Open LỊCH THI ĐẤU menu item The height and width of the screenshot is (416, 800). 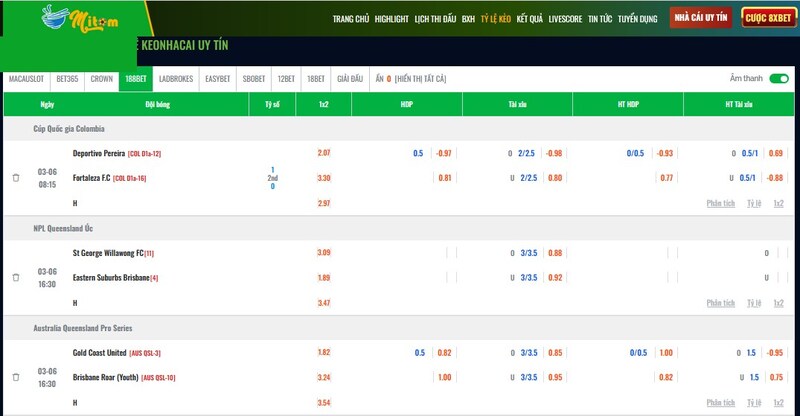pos(435,19)
